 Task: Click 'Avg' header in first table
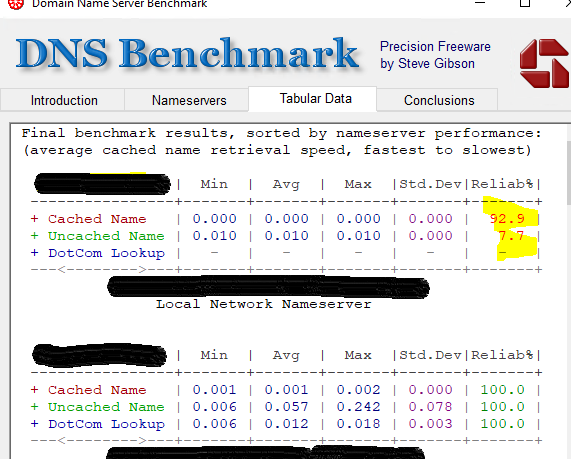tap(286, 184)
